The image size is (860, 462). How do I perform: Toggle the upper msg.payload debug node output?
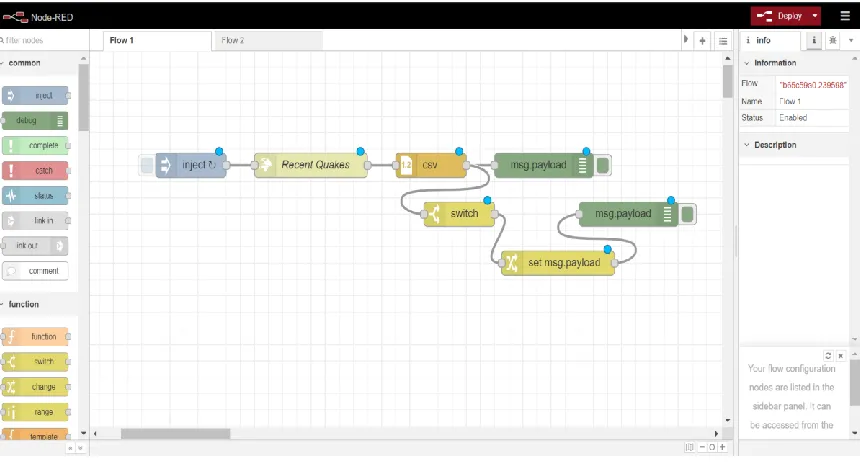603,165
